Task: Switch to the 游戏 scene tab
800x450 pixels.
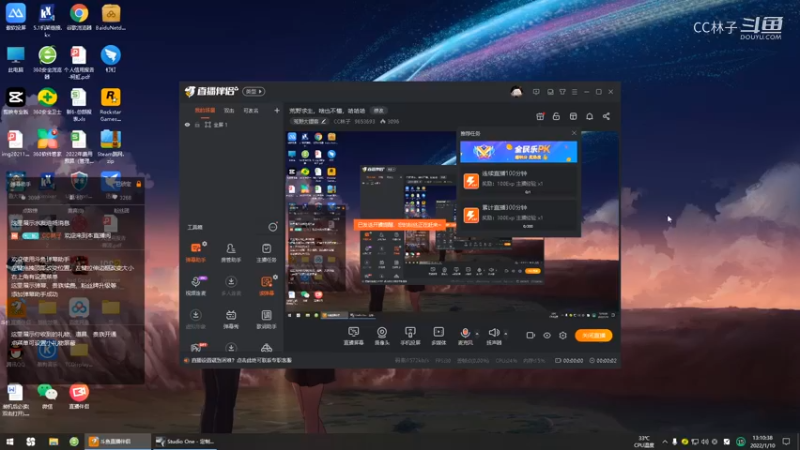Action: [229, 110]
